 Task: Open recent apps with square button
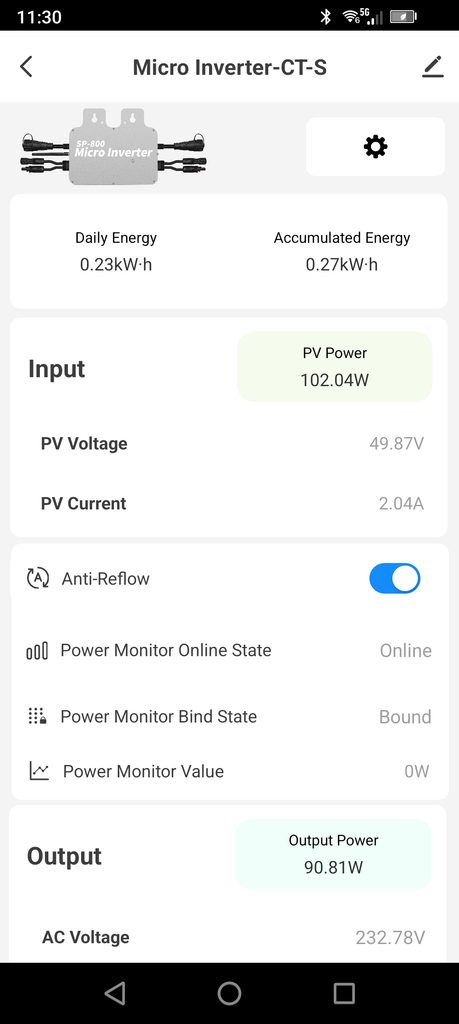[x=344, y=993]
